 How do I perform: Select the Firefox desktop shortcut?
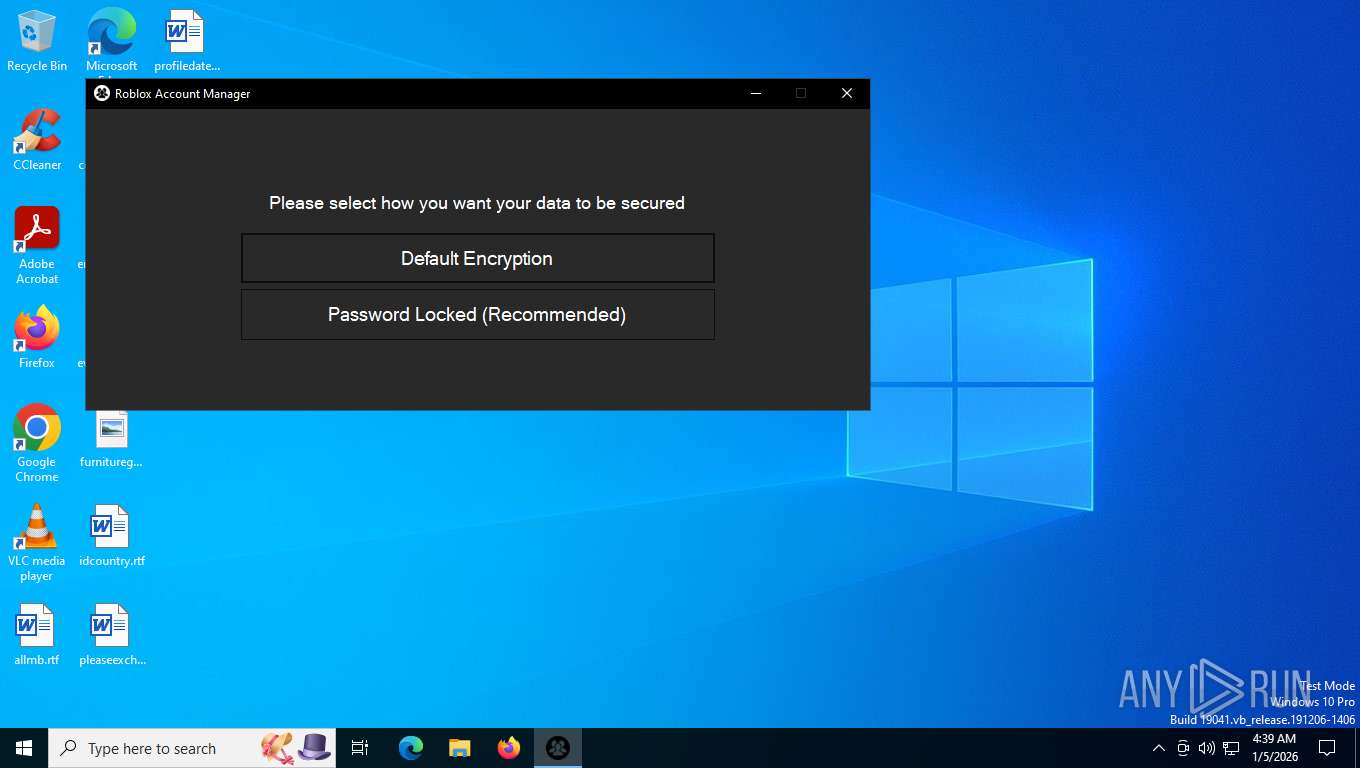point(37,338)
